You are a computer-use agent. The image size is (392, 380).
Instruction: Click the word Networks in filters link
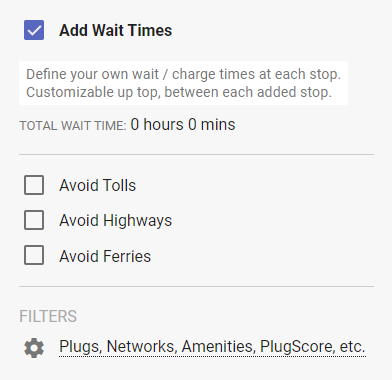point(141,347)
